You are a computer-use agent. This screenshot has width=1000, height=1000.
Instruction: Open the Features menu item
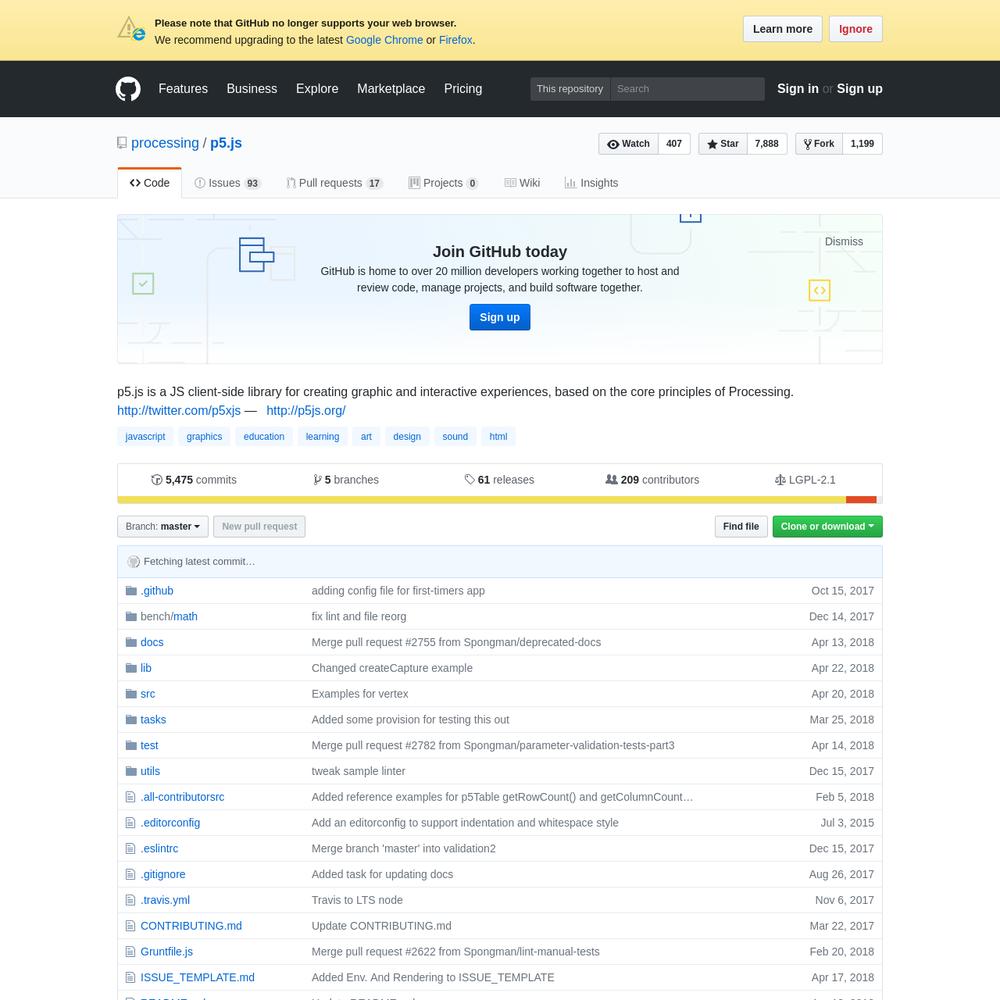183,89
